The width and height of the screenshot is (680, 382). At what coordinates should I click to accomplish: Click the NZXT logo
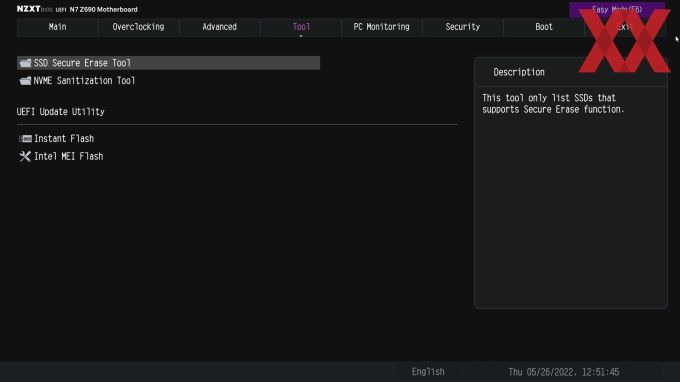click(x=29, y=9)
